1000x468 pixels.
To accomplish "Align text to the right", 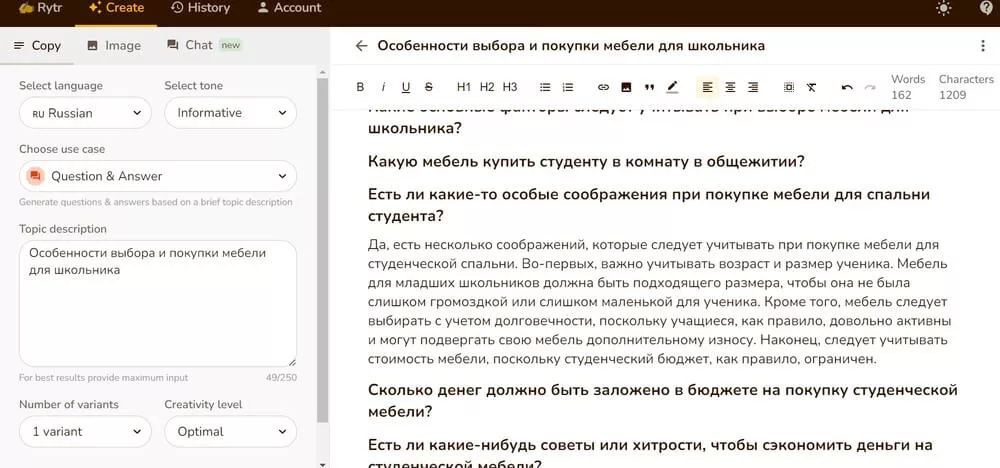I will [753, 87].
